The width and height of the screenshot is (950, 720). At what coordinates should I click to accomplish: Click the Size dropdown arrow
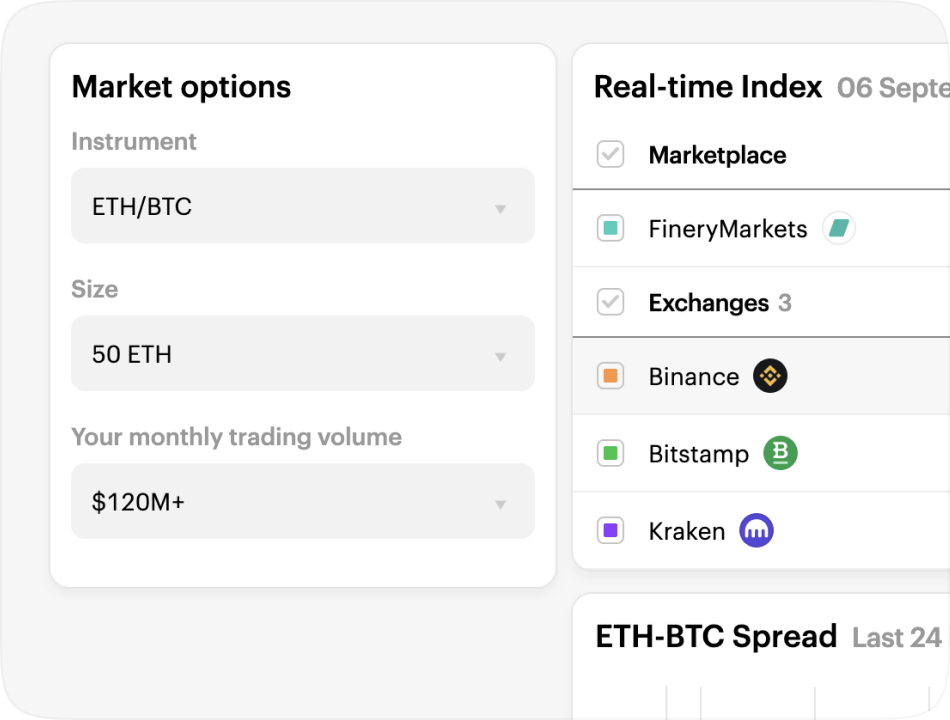click(x=500, y=356)
